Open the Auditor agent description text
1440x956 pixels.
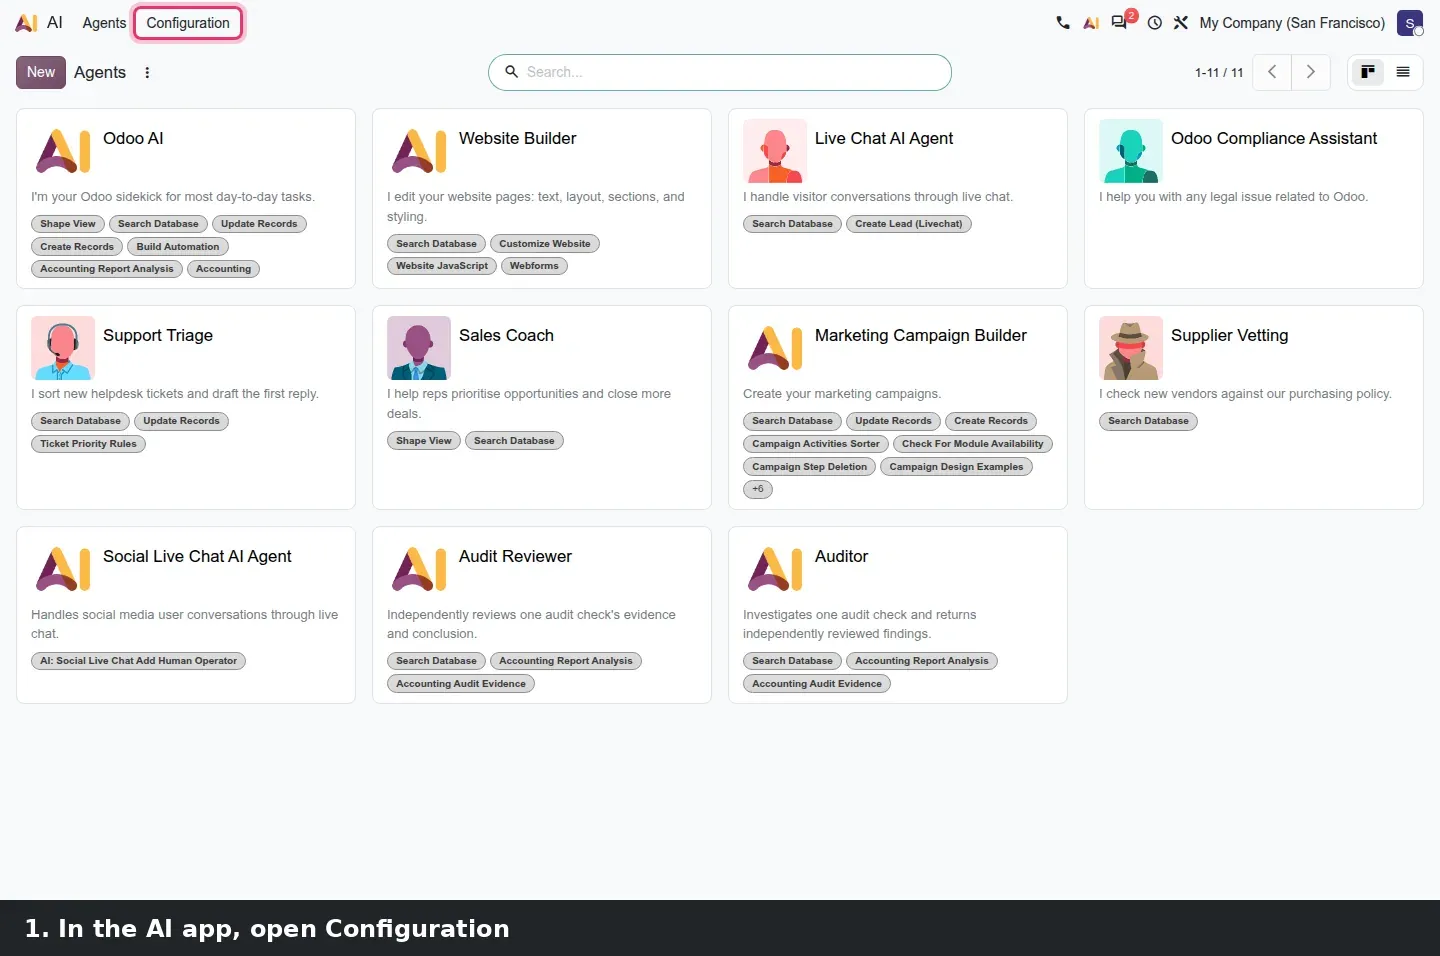(x=860, y=624)
